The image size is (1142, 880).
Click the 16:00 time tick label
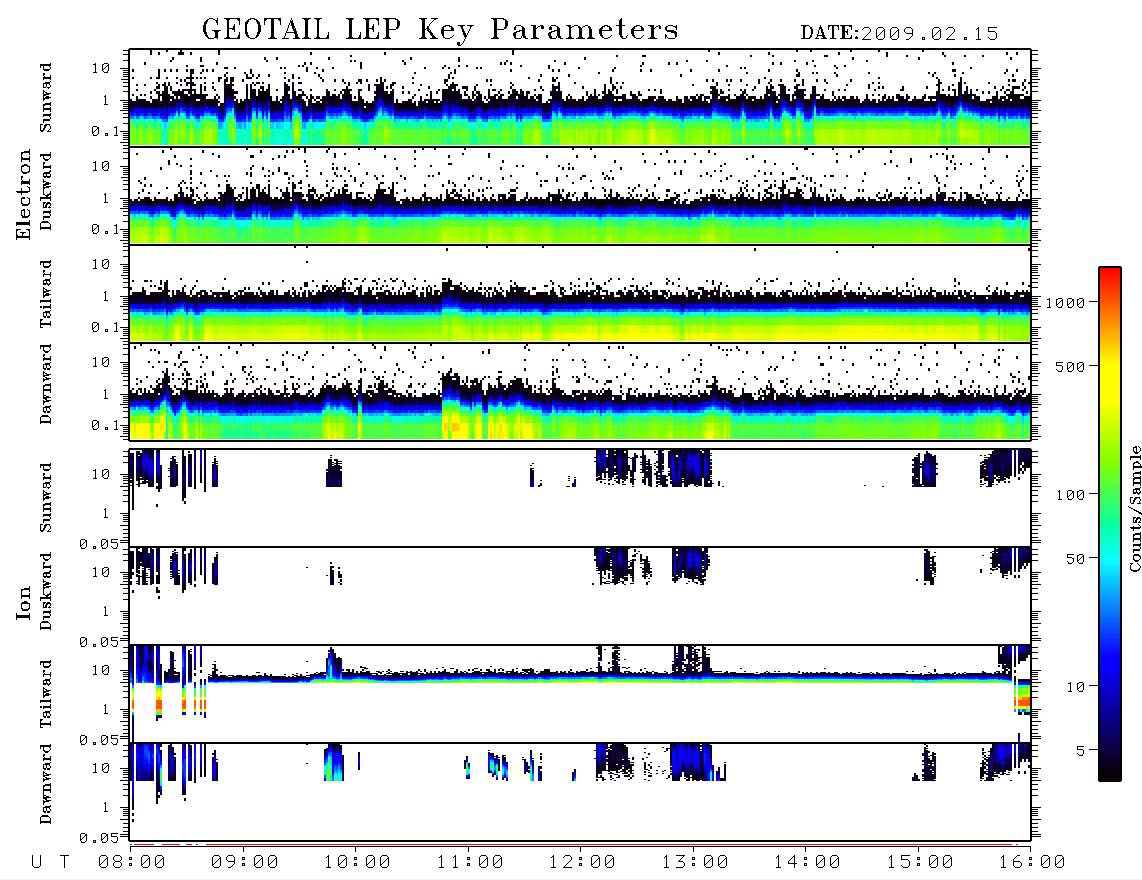(1031, 862)
